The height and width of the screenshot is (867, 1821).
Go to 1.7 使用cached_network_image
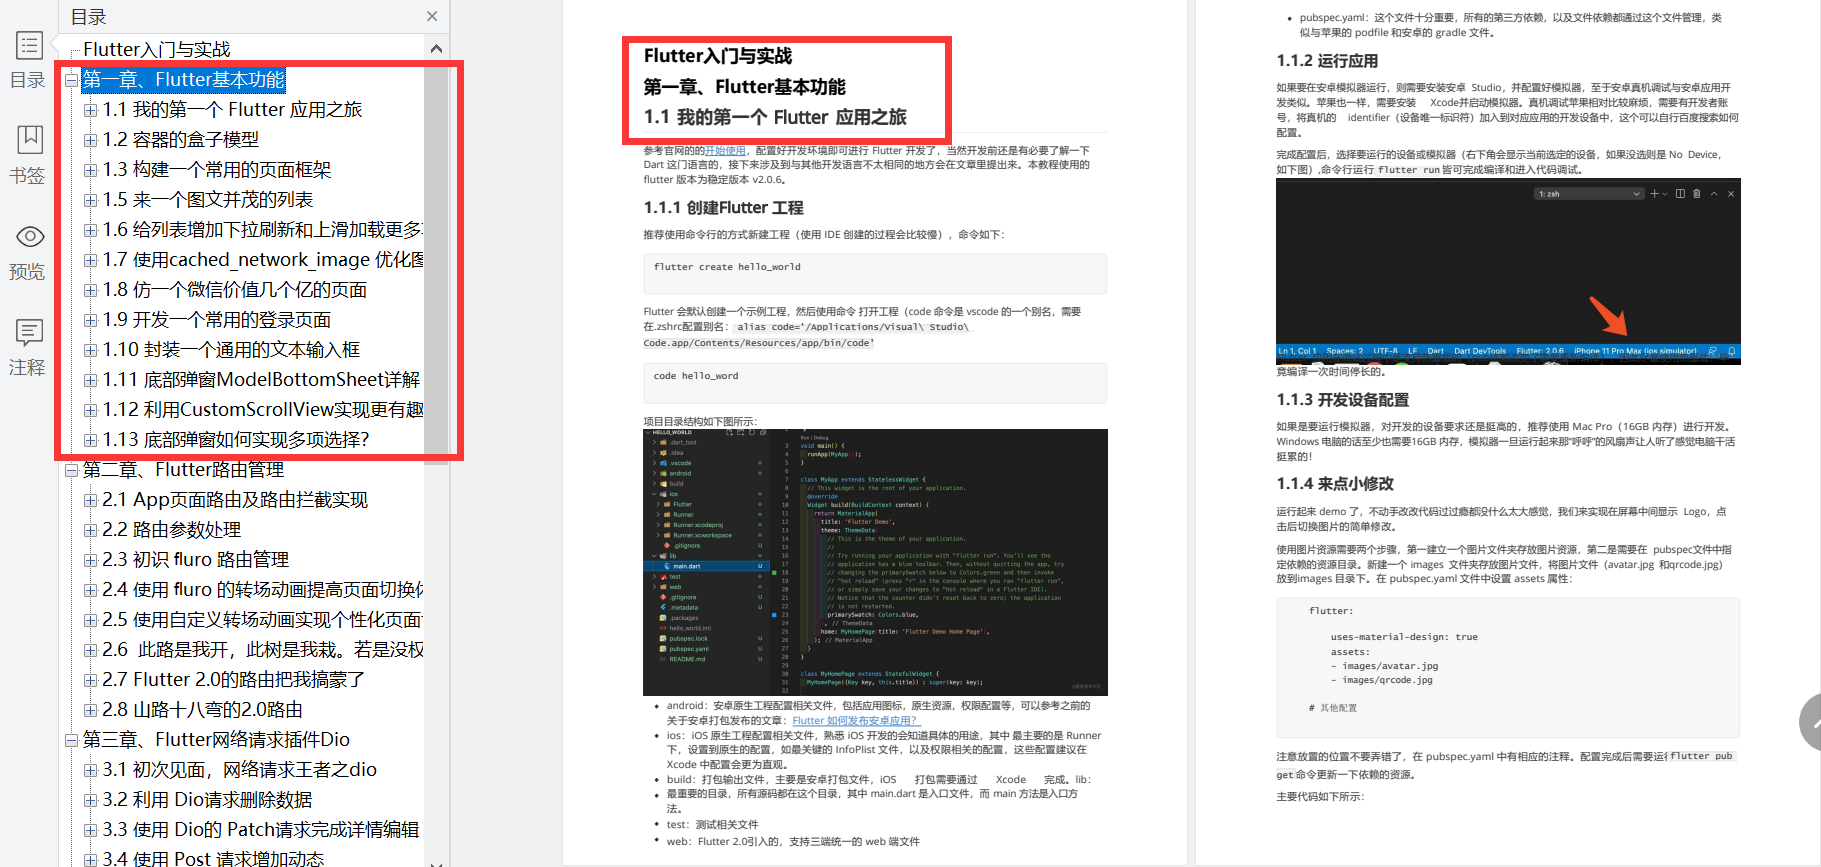pos(262,260)
